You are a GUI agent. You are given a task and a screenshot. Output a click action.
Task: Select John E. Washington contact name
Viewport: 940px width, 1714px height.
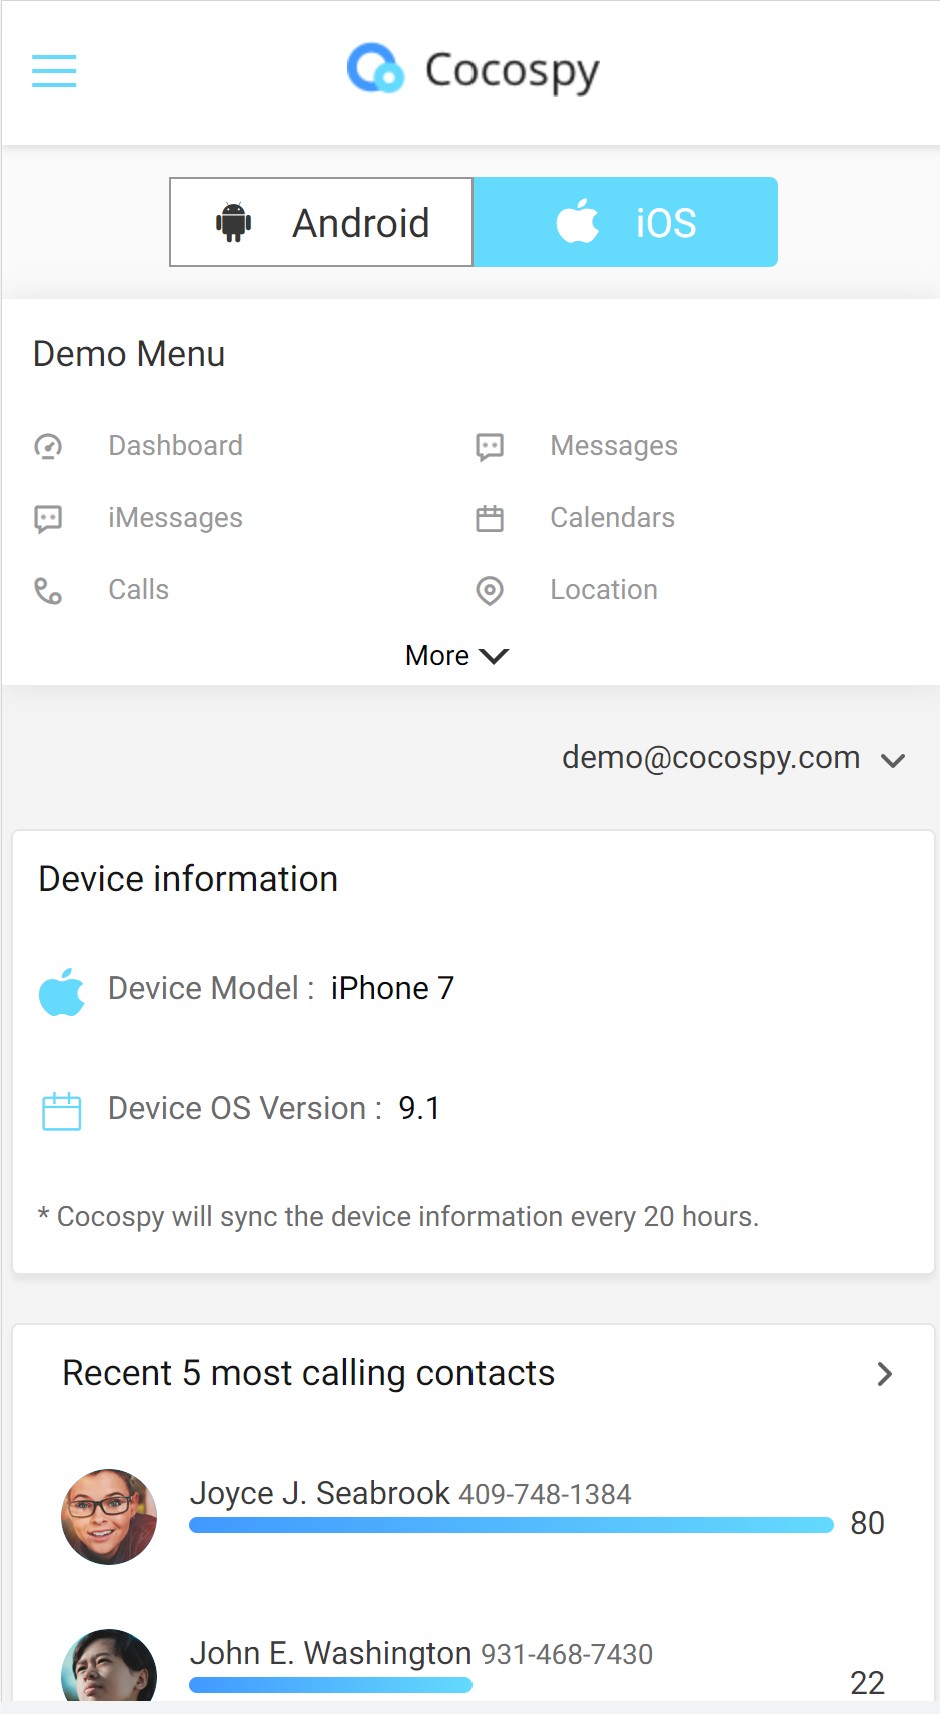point(330,1653)
